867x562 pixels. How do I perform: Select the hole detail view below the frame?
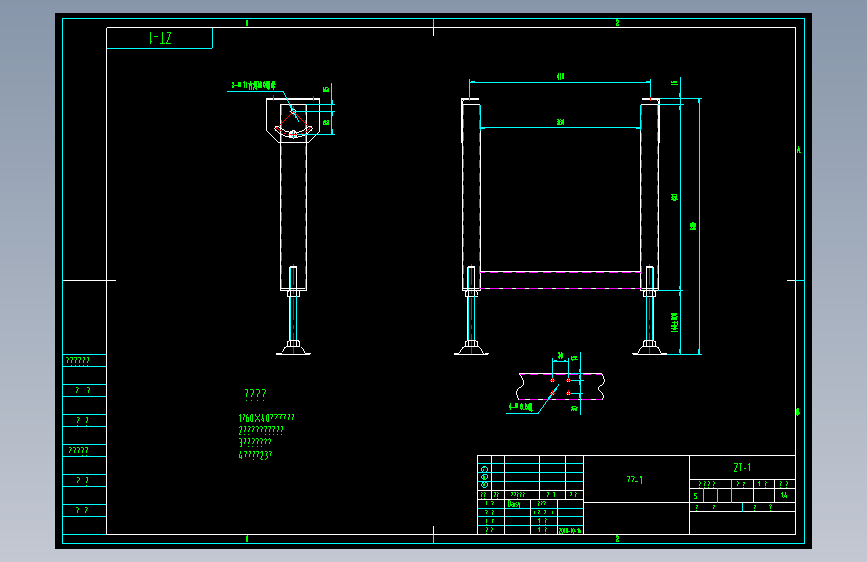560,386
